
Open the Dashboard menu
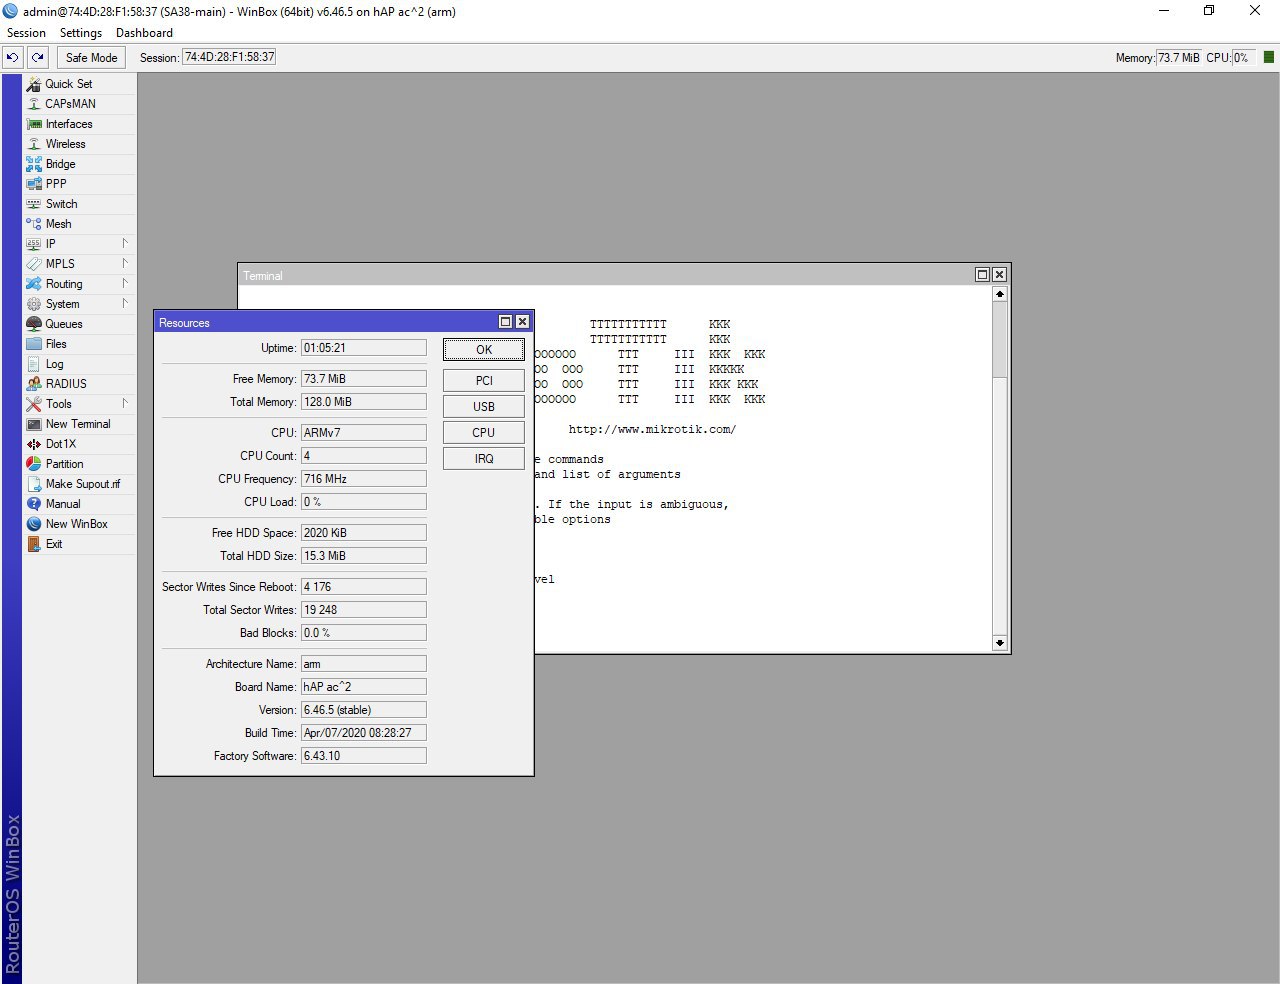click(144, 33)
